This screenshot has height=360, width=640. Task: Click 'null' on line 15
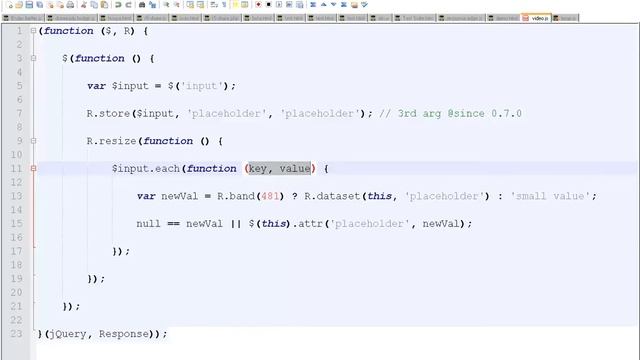tap(149, 224)
